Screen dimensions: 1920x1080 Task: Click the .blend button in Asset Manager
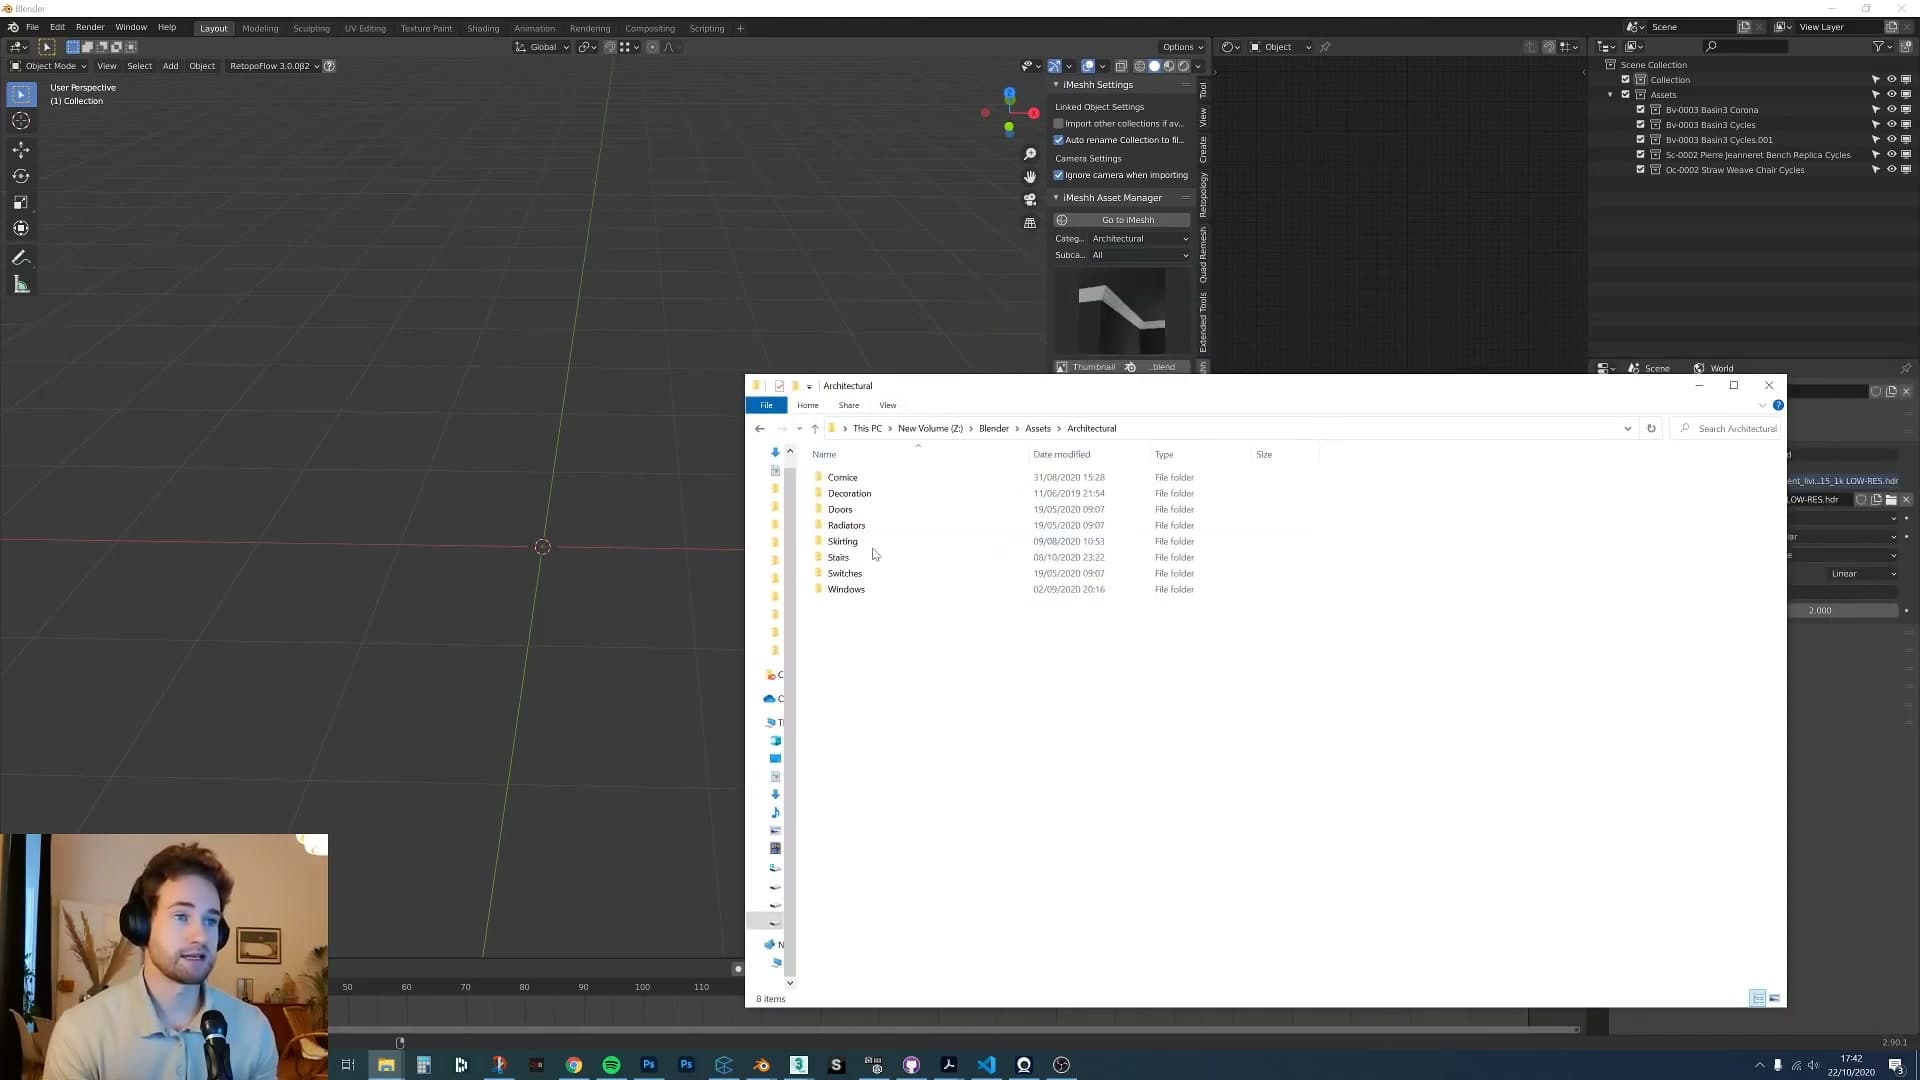(x=1157, y=367)
